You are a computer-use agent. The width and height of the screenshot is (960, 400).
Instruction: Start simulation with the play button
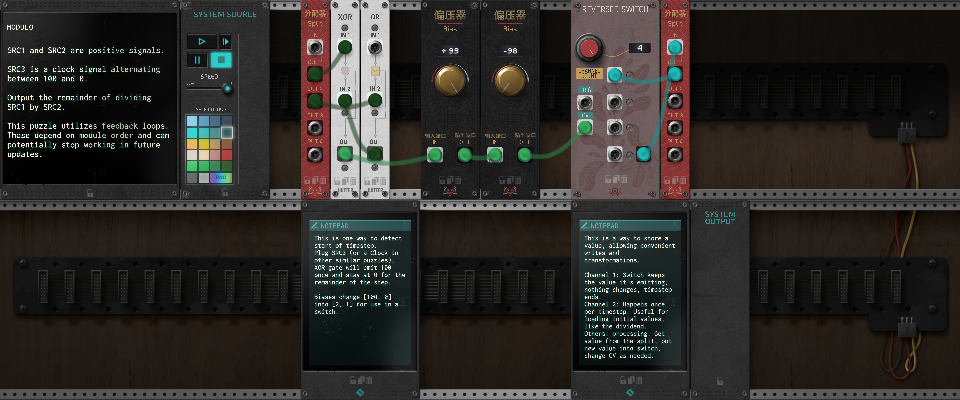(x=201, y=42)
